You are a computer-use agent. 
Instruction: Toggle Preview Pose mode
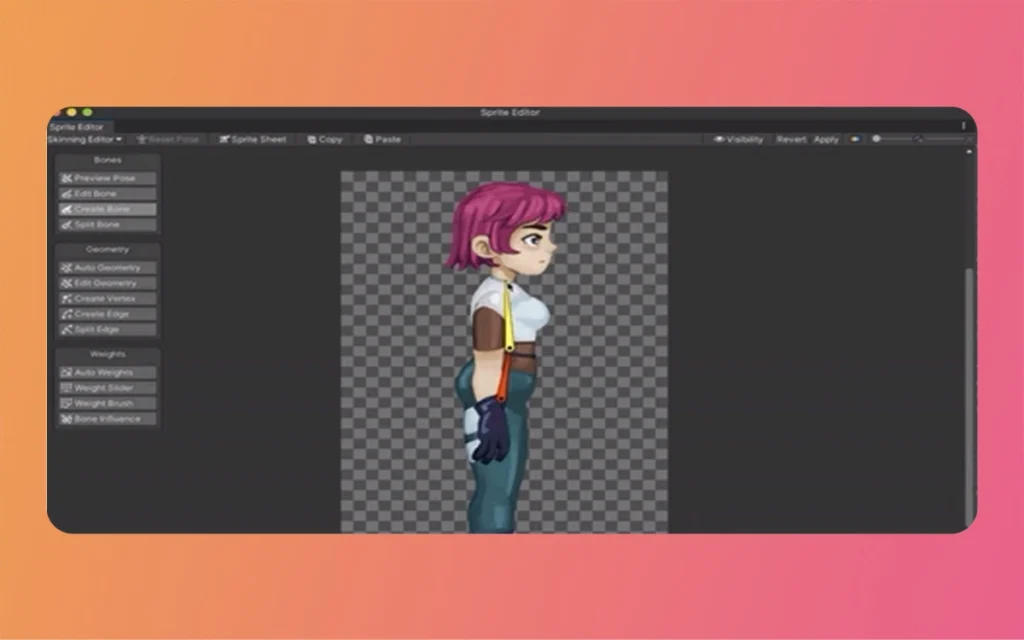[x=106, y=178]
